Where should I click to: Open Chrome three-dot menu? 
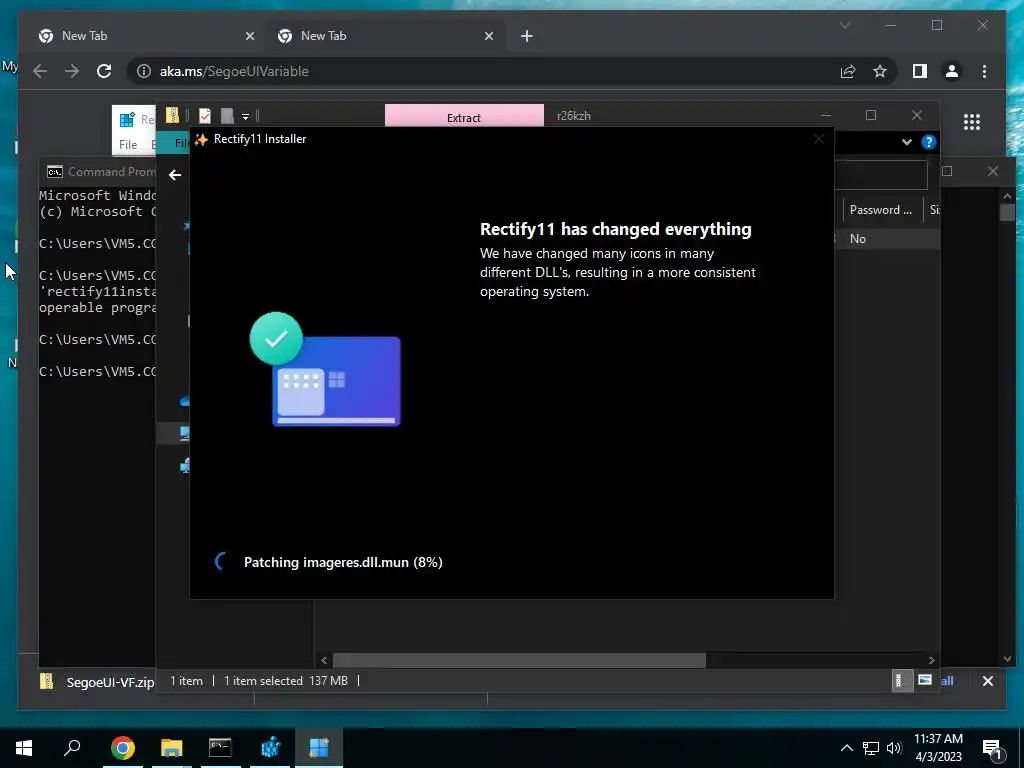coord(984,71)
